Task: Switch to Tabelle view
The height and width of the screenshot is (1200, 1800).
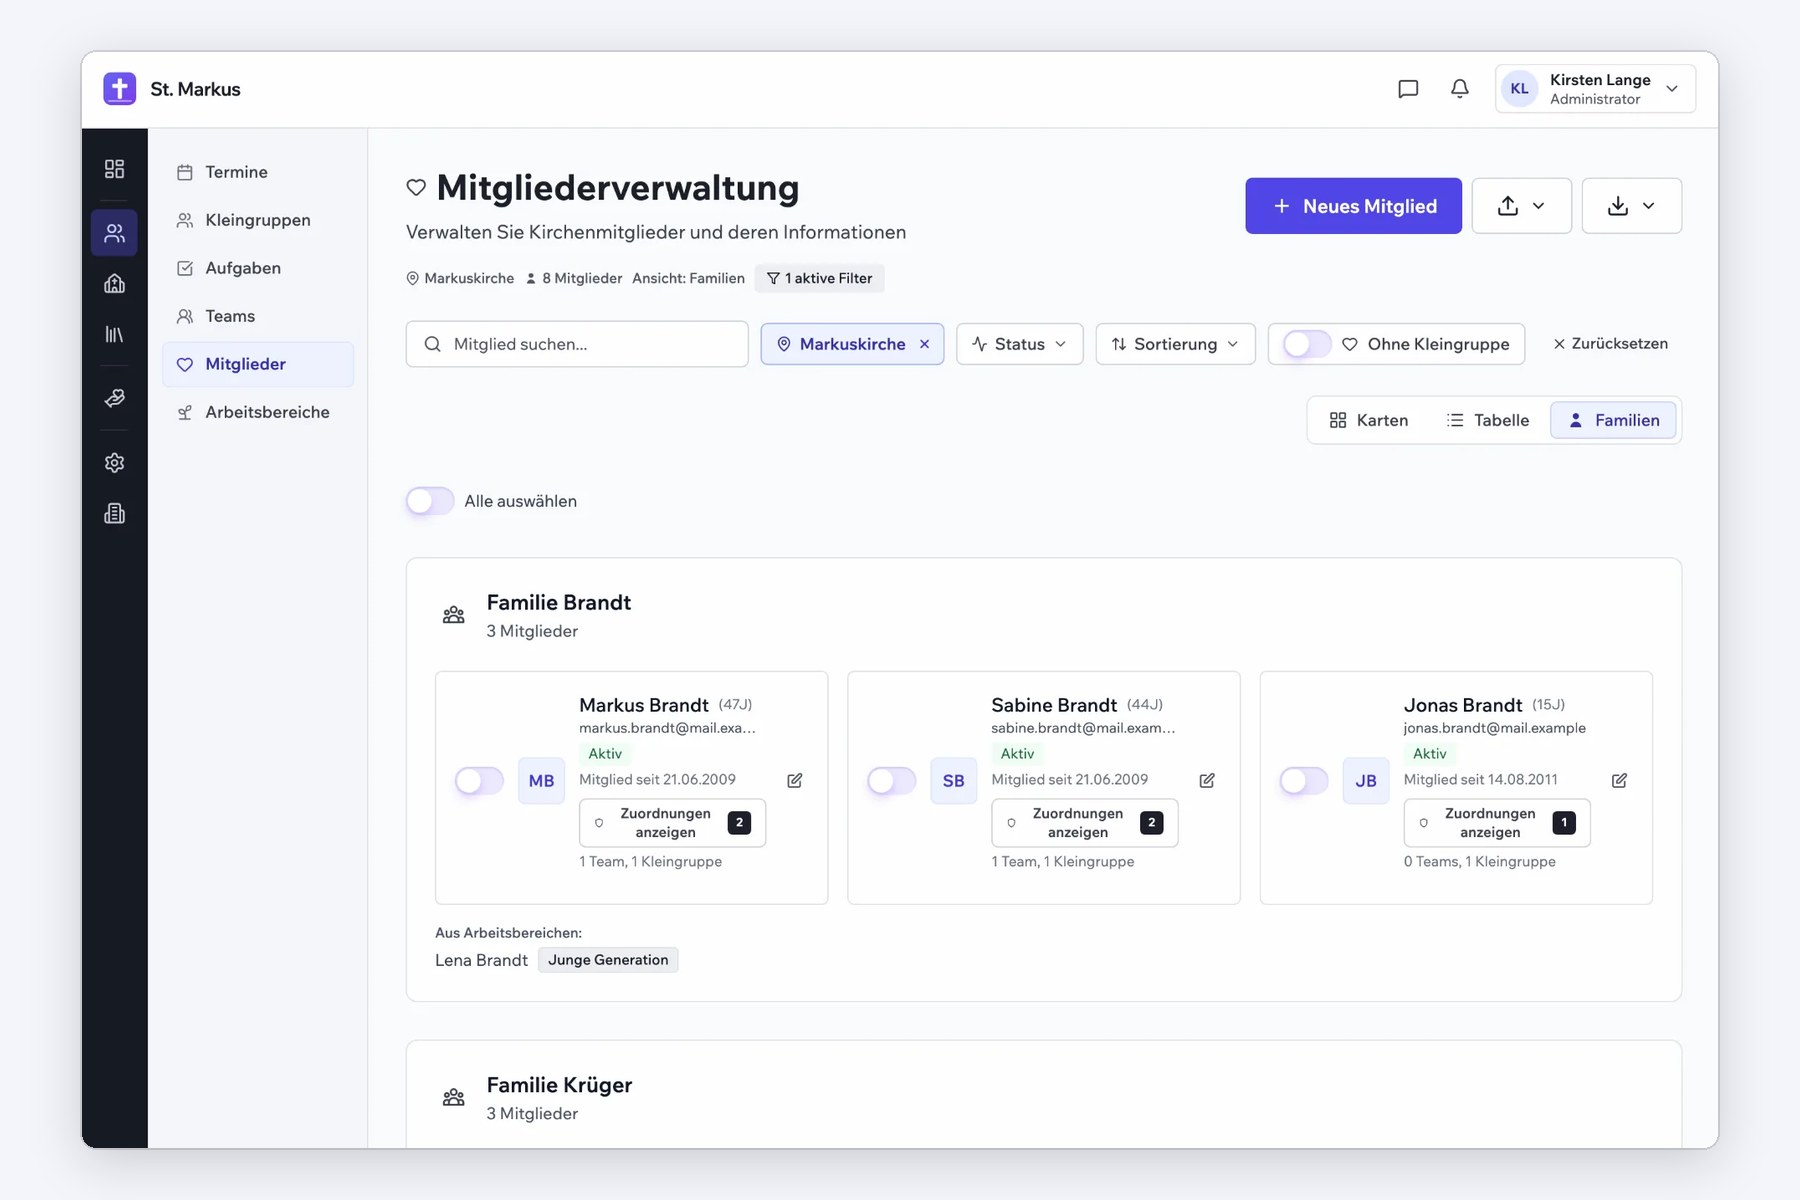Action: pos(1488,420)
